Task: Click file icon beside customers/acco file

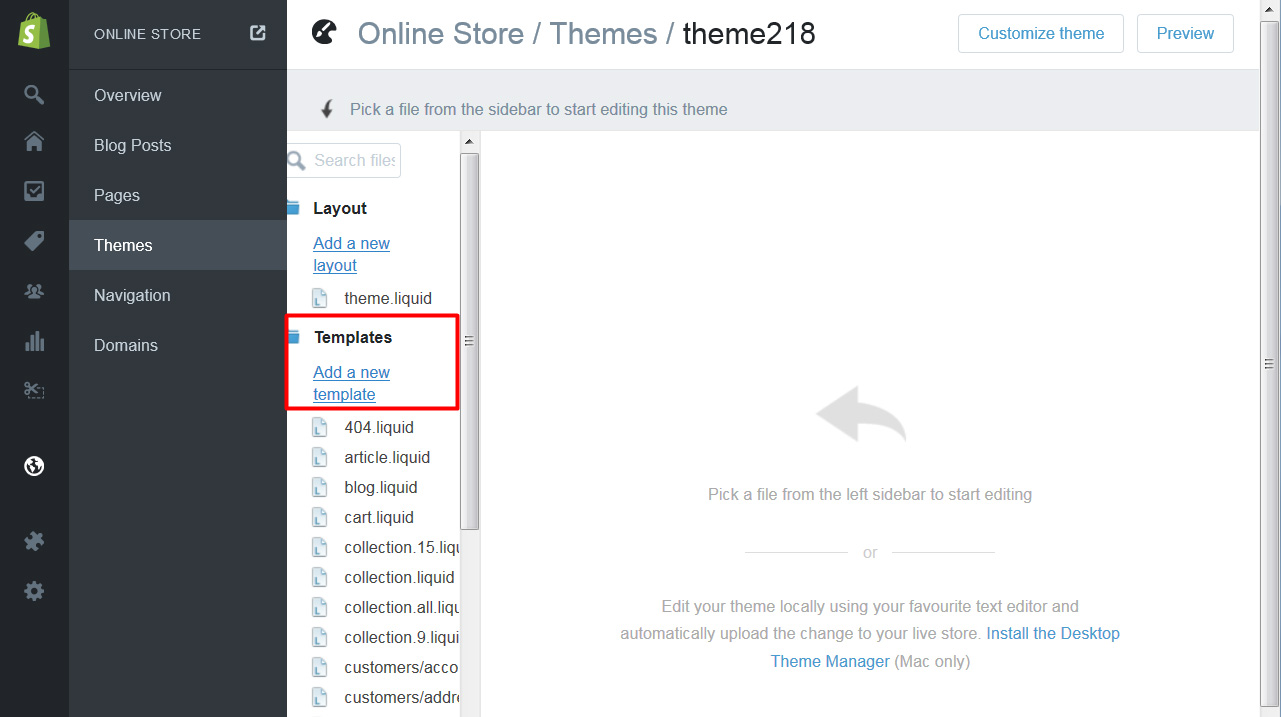Action: [x=320, y=667]
